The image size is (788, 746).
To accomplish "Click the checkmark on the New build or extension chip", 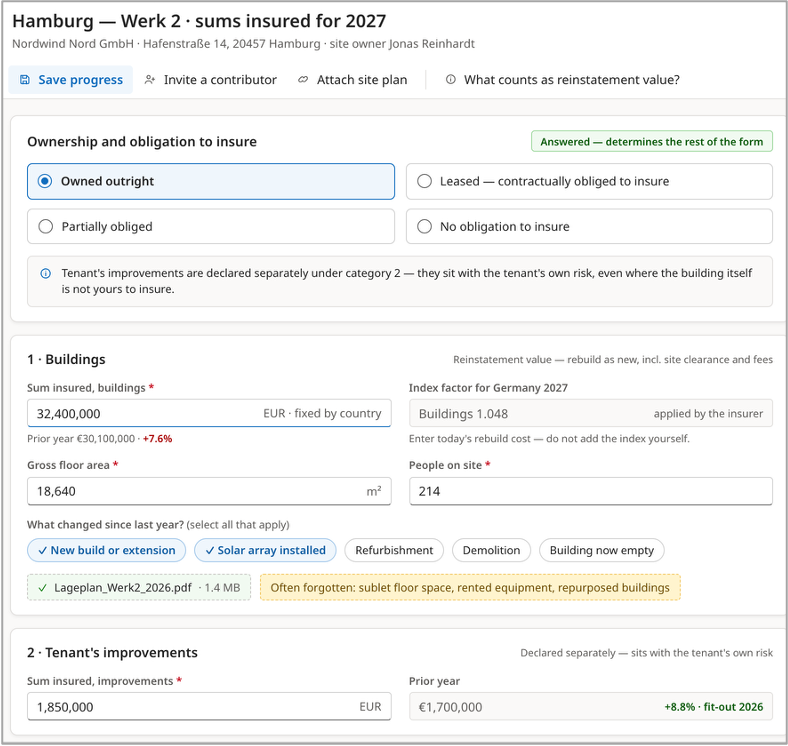I will [x=43, y=550].
